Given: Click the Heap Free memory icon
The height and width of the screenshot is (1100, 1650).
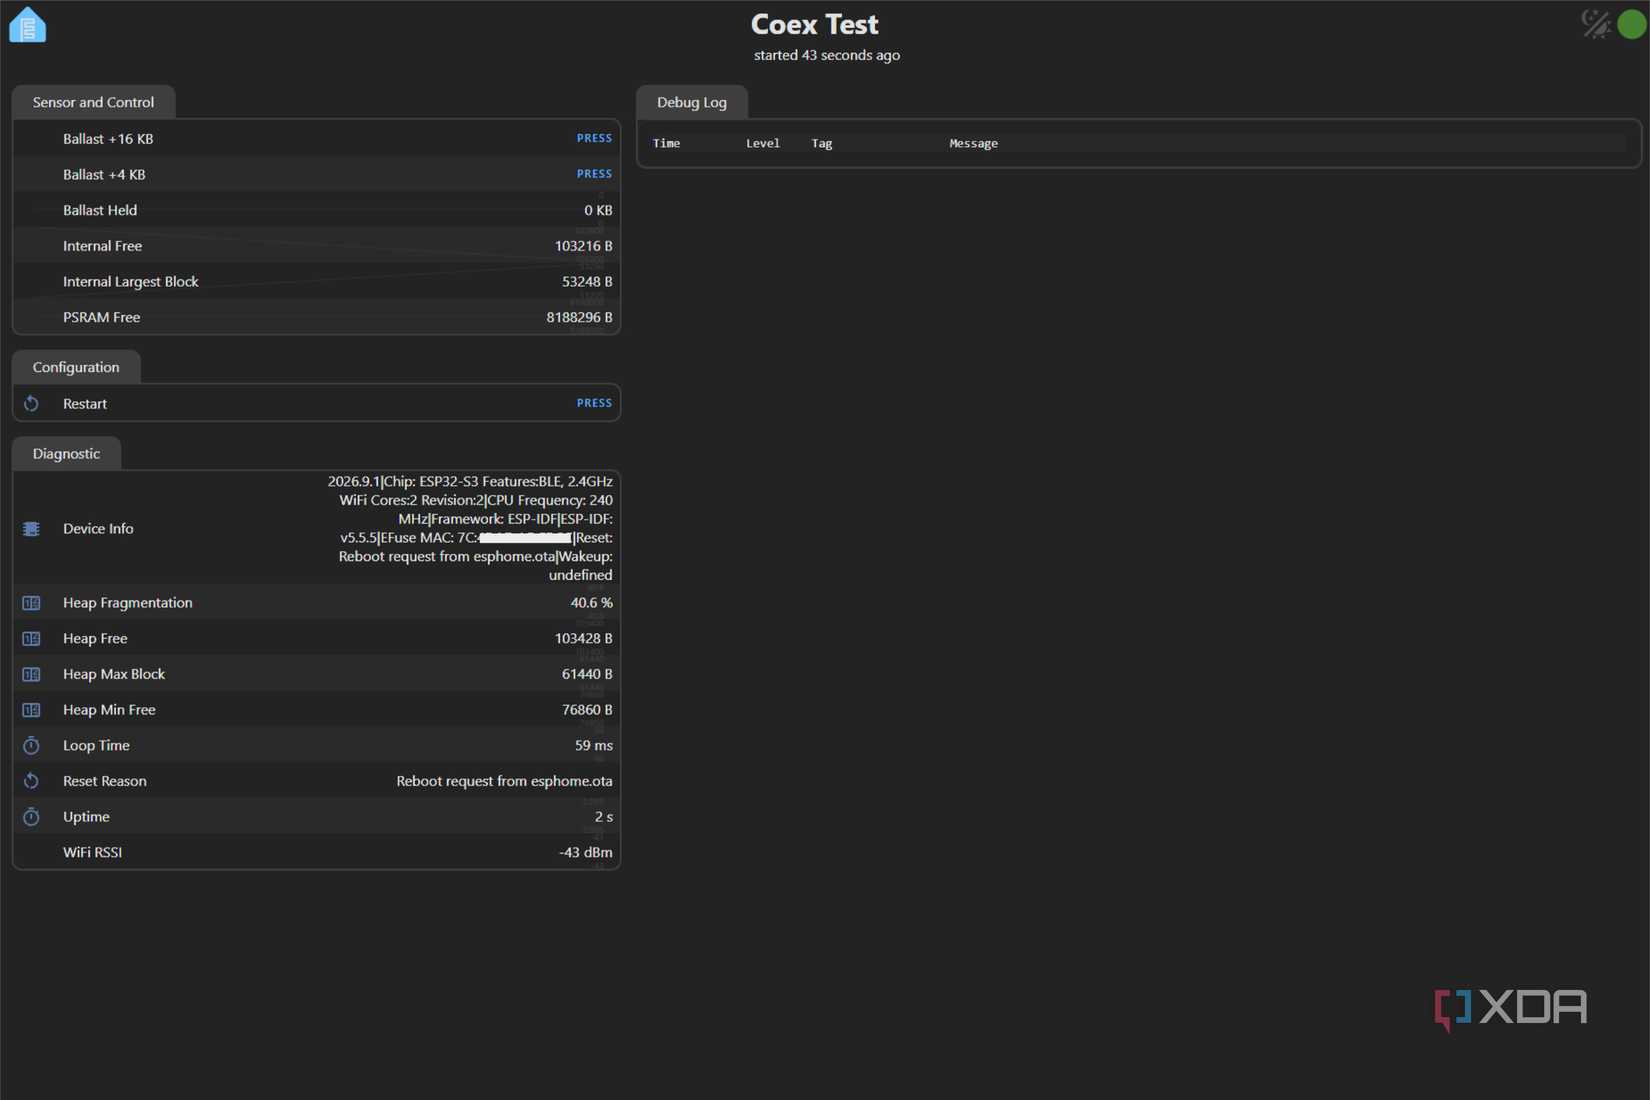Looking at the screenshot, I should pos(31,638).
